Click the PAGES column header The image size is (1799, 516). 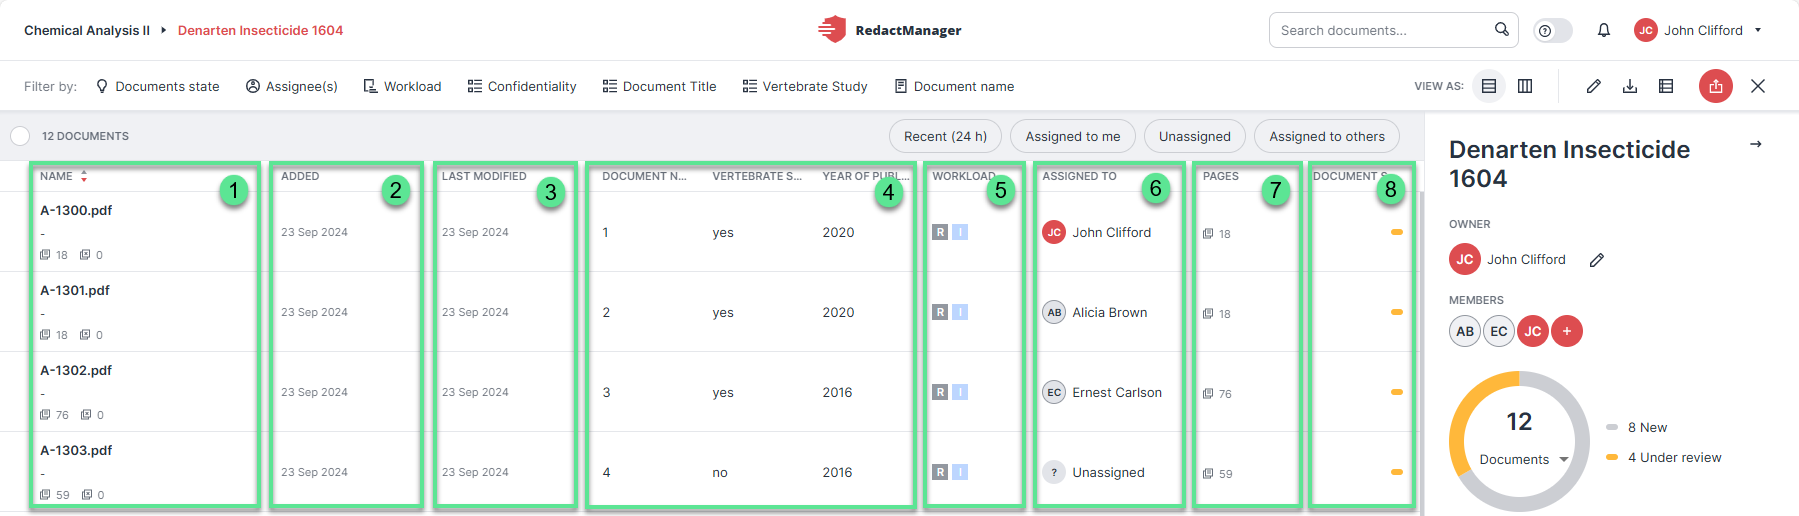1220,176
